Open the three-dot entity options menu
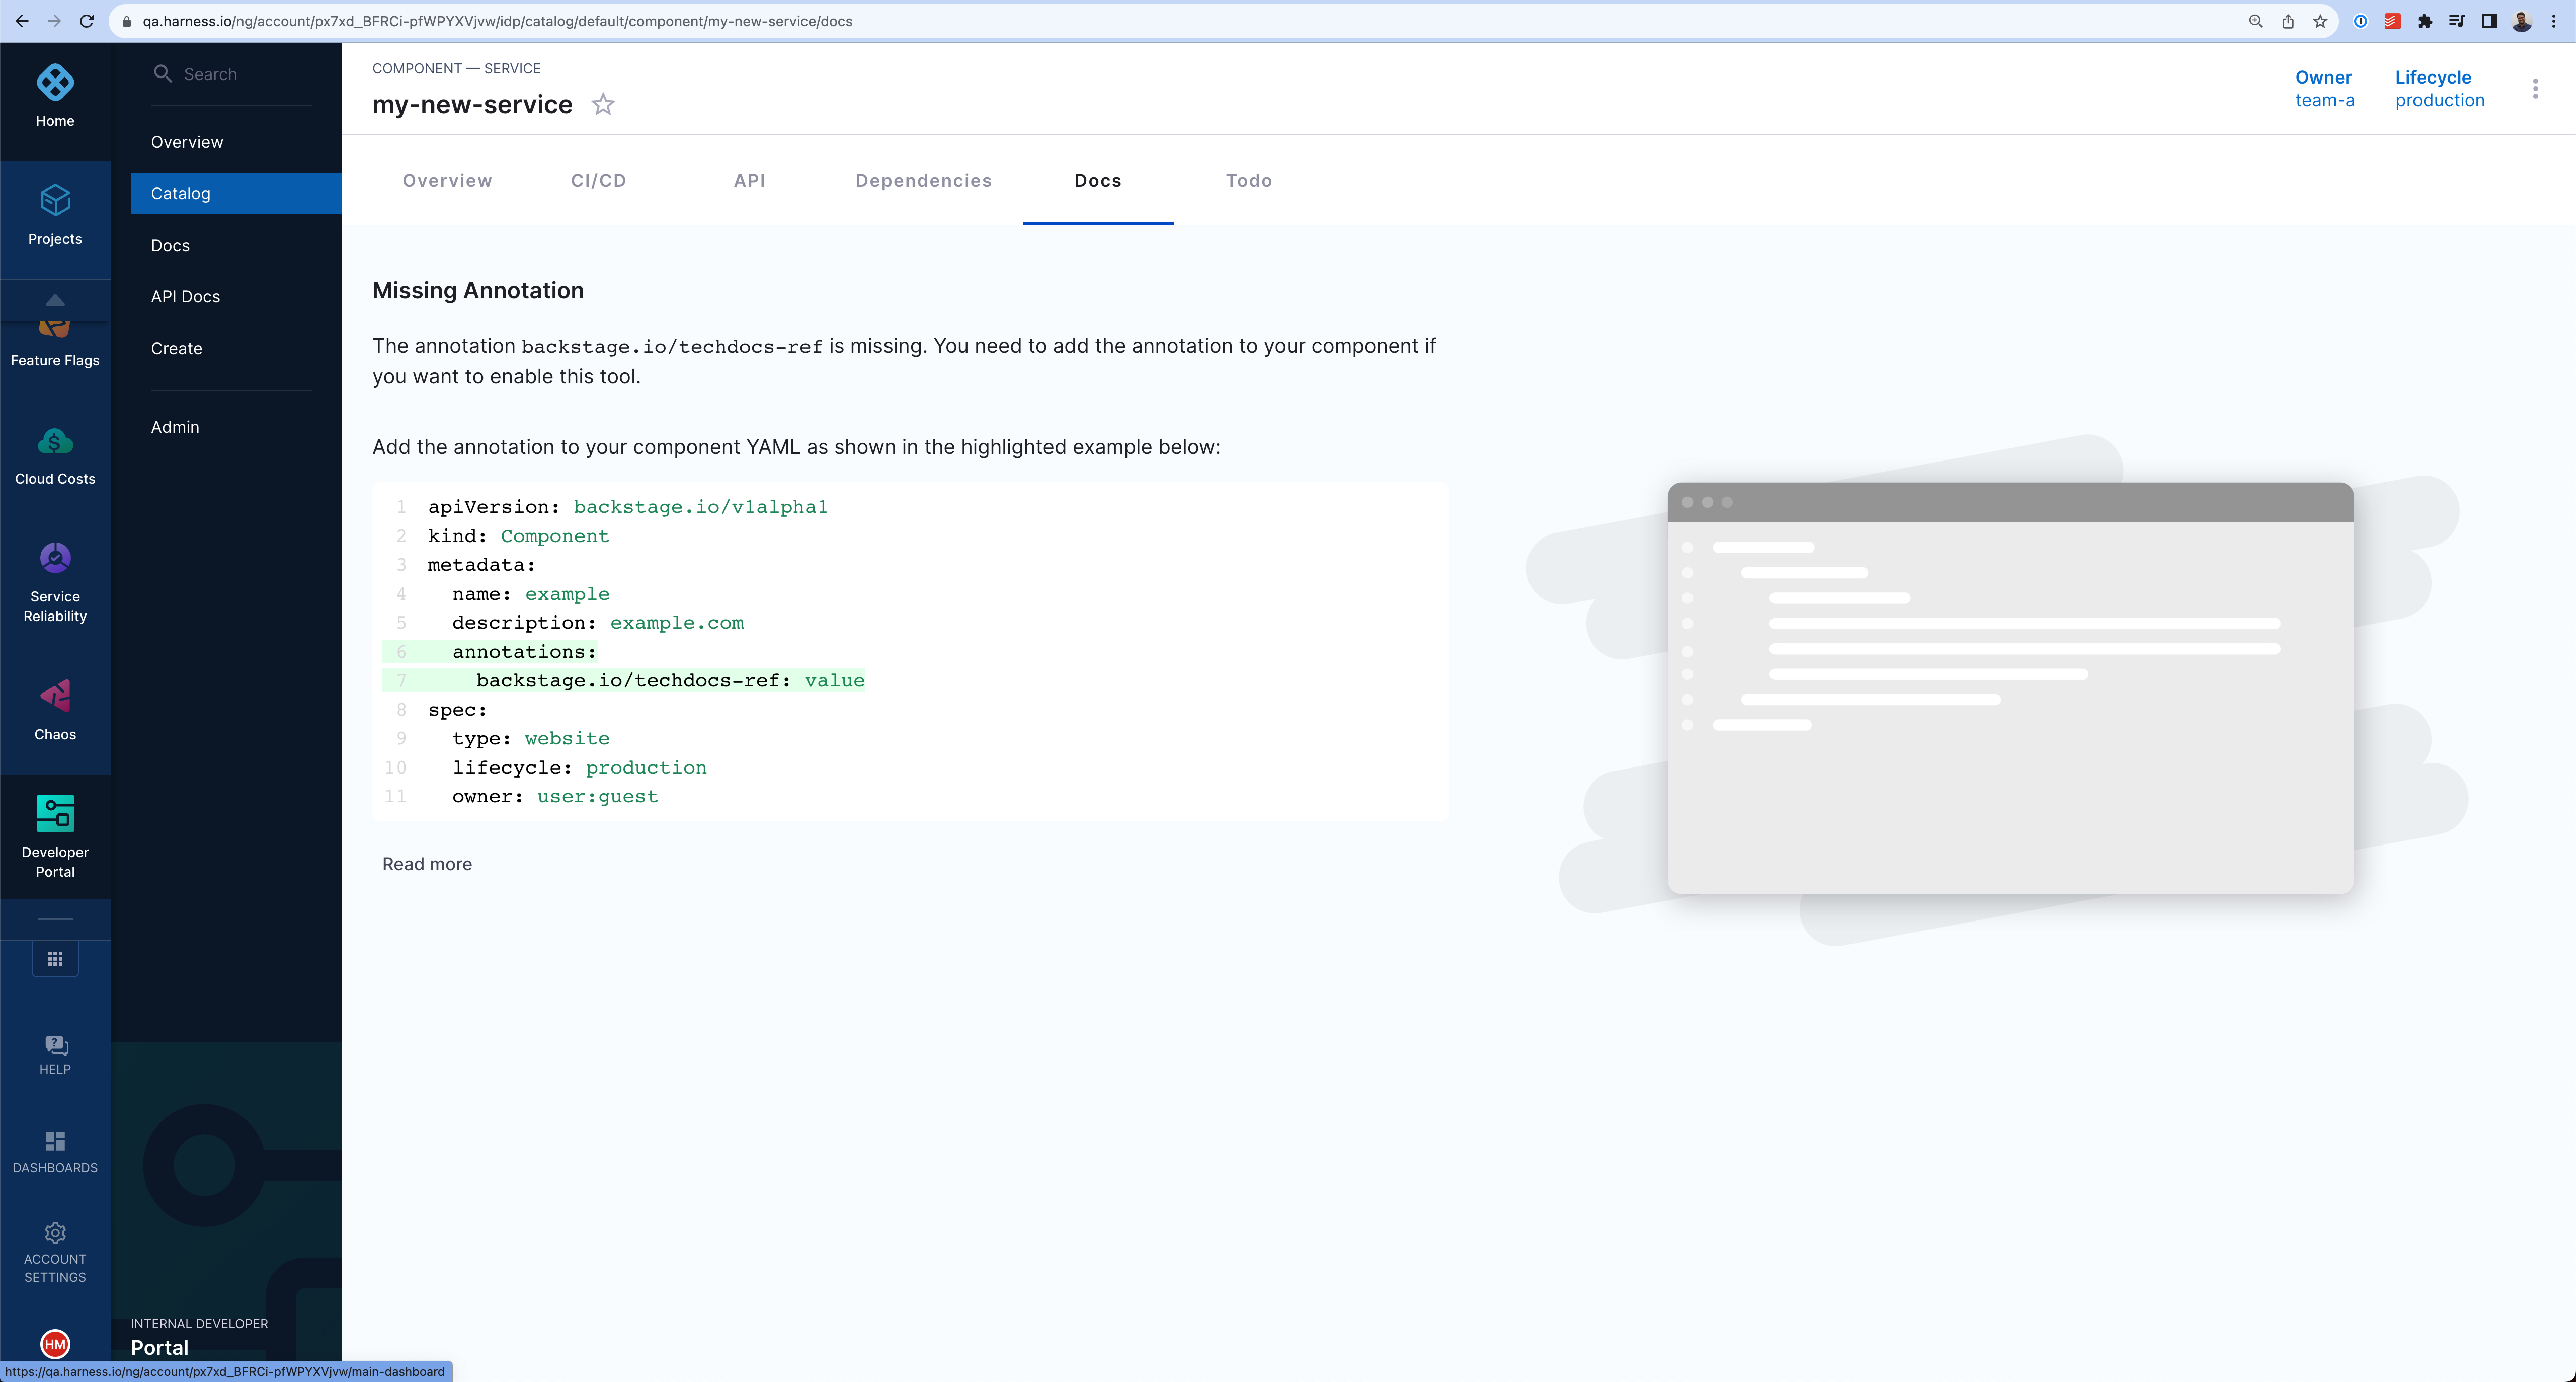This screenshot has width=2576, height=1382. [x=2535, y=89]
